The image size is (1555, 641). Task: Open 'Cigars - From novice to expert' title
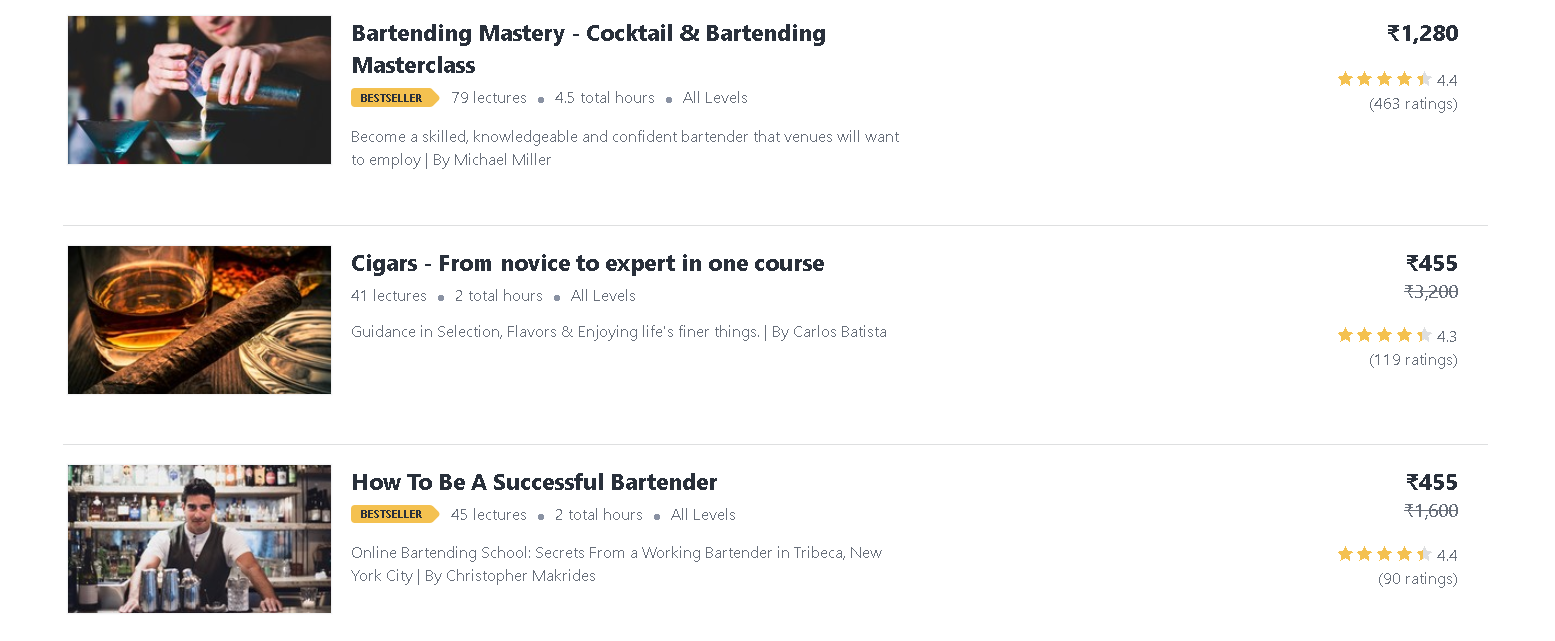(588, 264)
